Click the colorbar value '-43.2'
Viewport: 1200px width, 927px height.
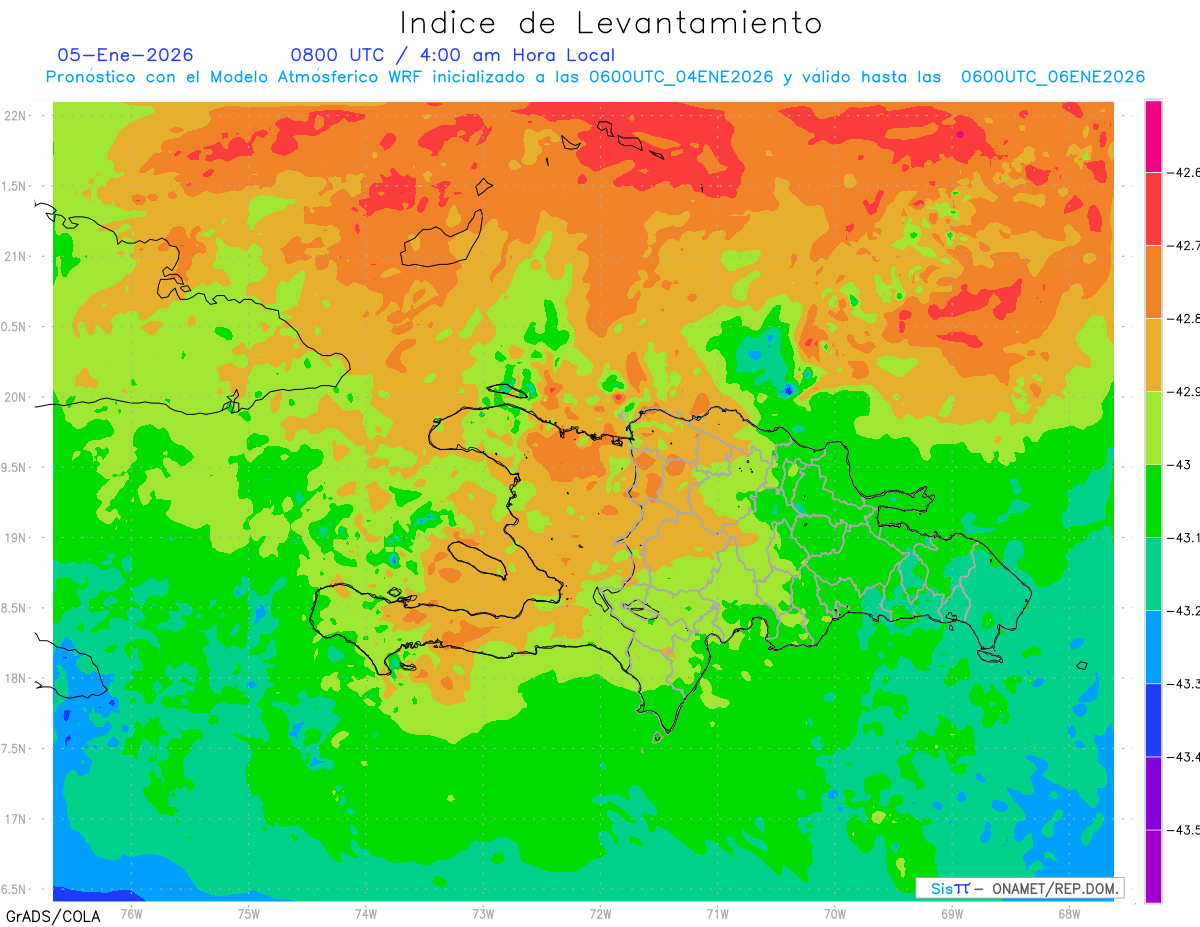(x=1184, y=611)
